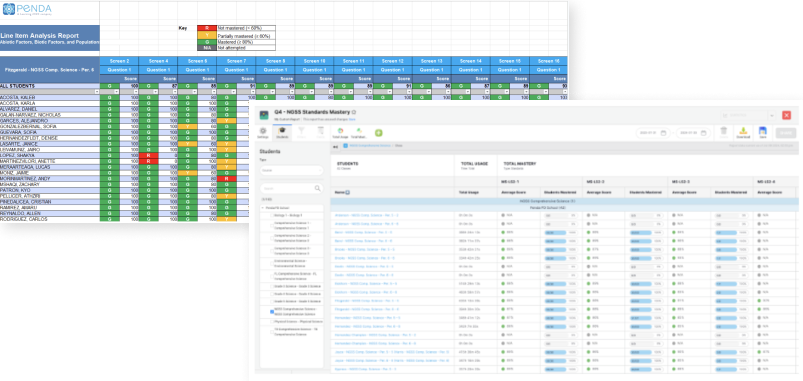The height and width of the screenshot is (381, 803).
Task: Open the Total Usage metric icon
Action: (x=340, y=133)
